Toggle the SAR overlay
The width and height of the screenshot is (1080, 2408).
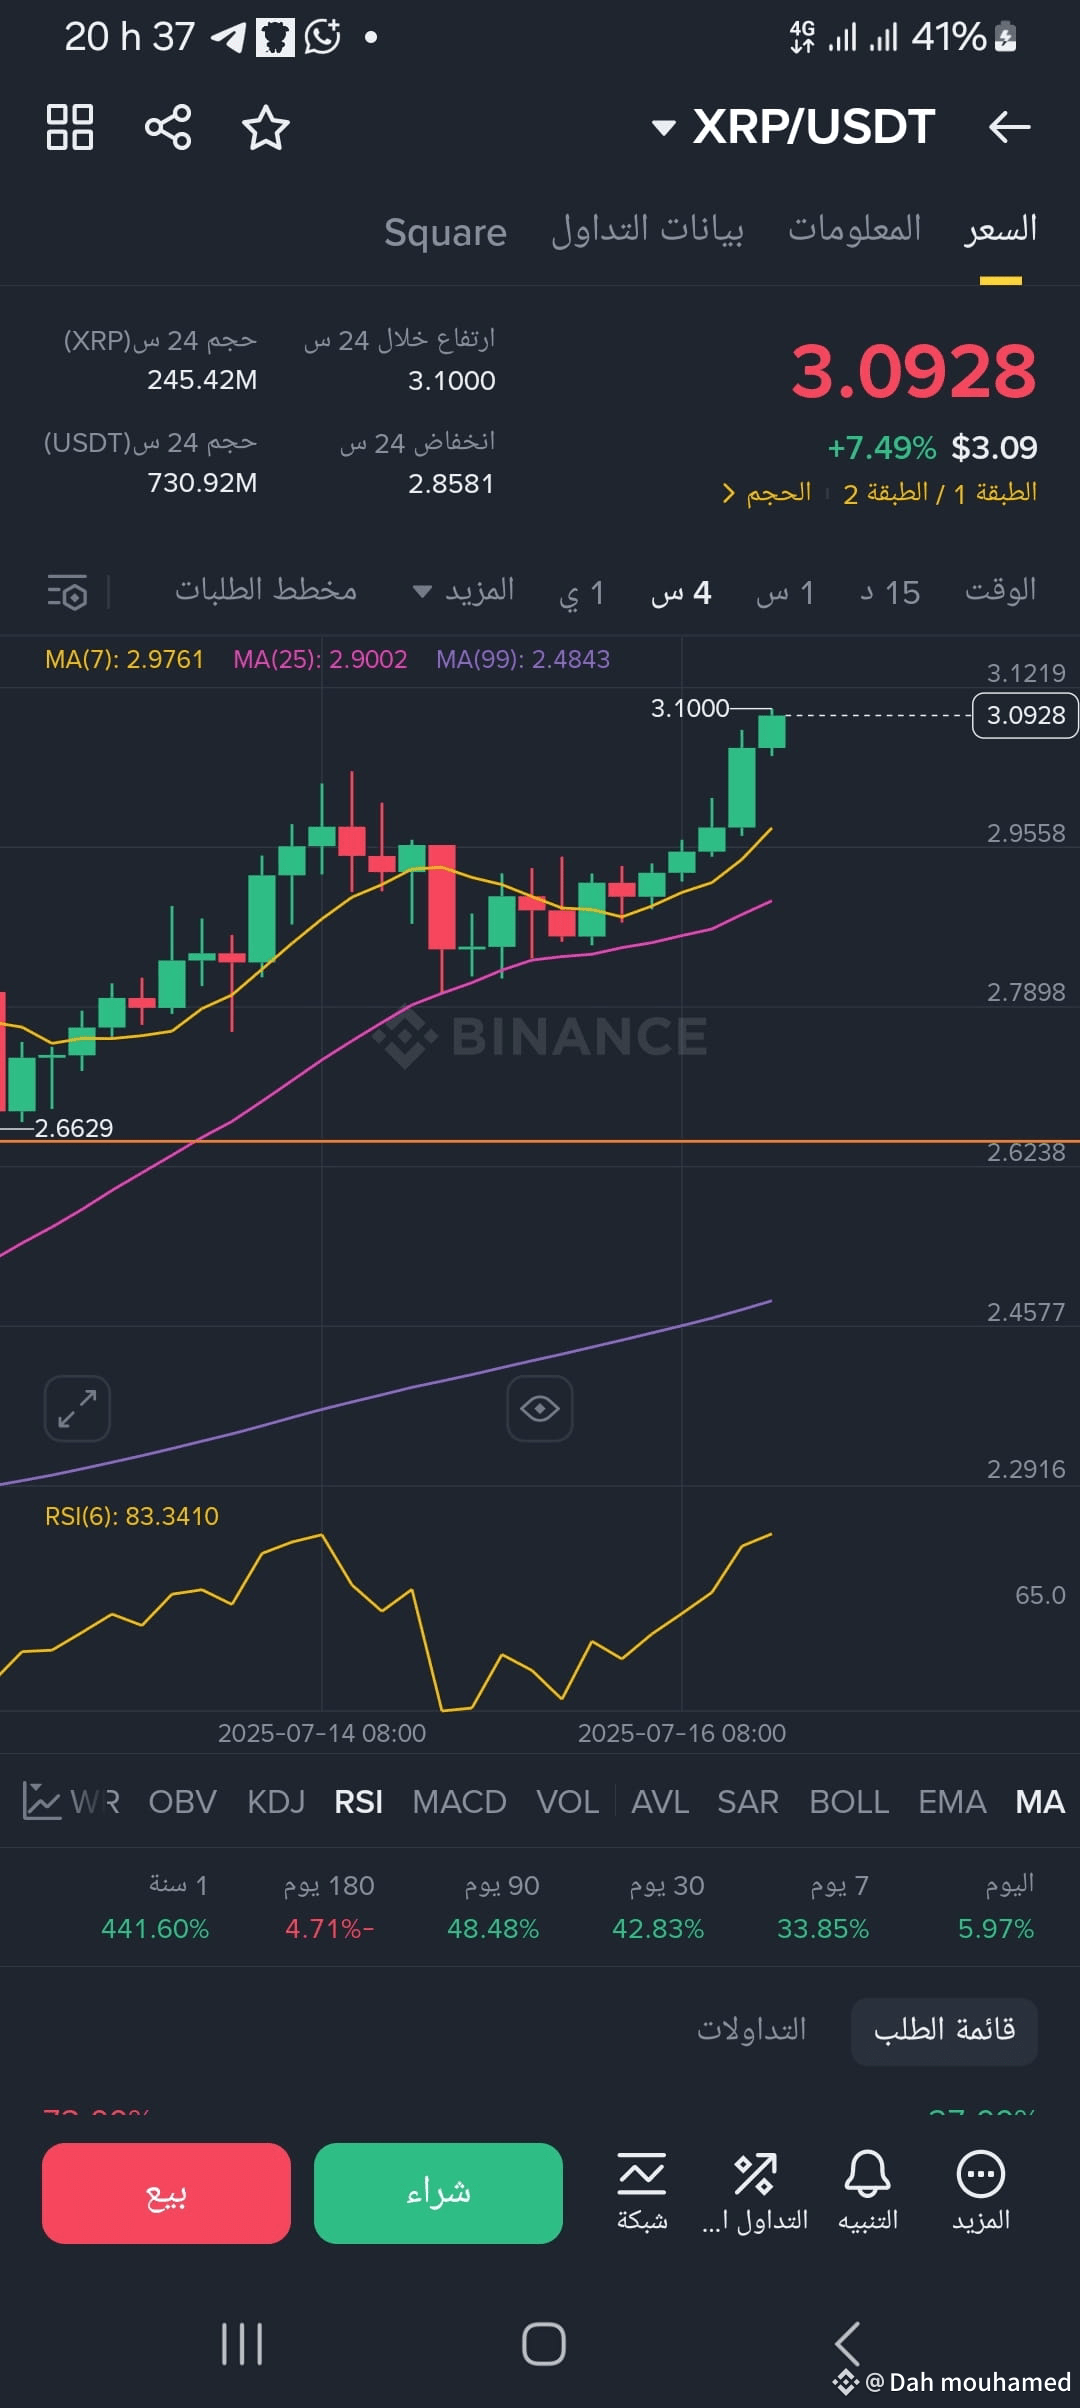[x=747, y=1802]
